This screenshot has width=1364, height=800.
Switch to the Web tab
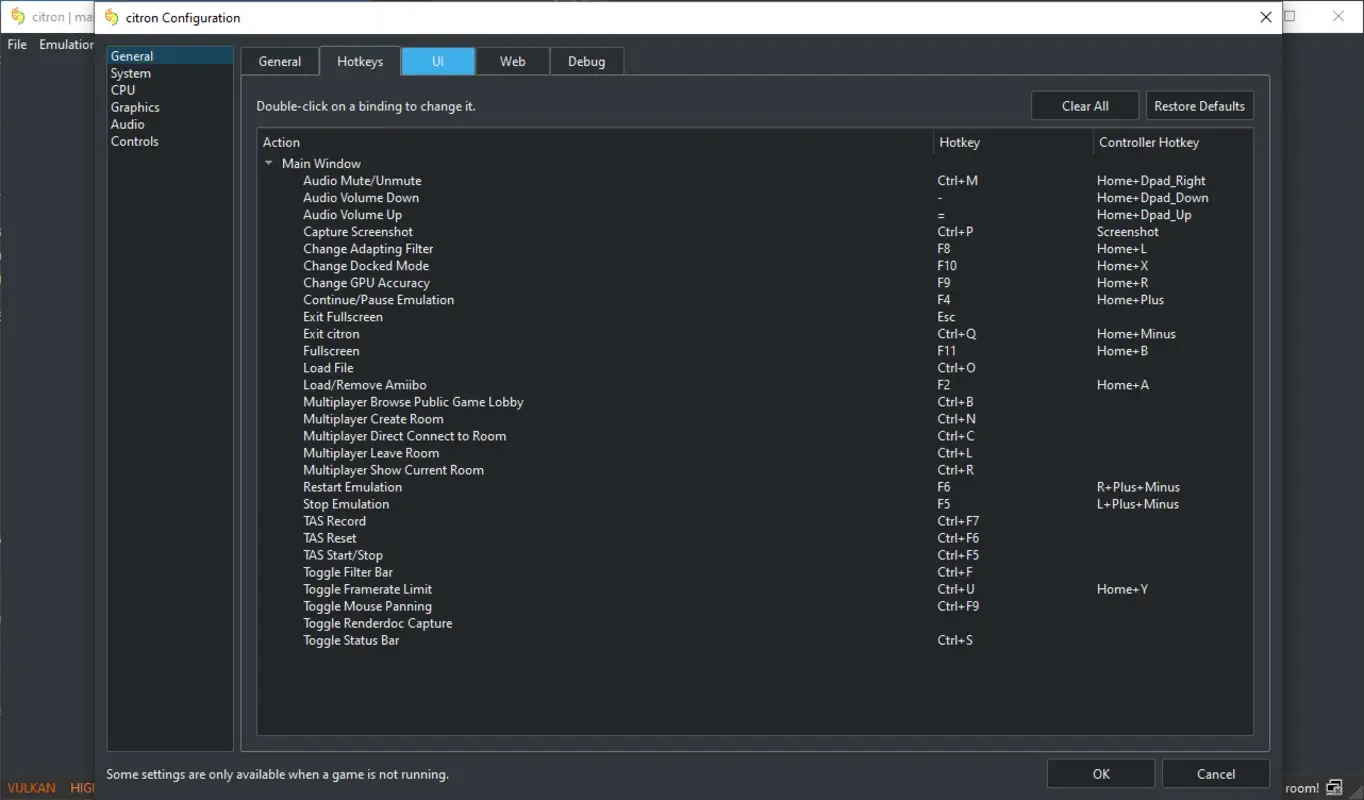[512, 61]
